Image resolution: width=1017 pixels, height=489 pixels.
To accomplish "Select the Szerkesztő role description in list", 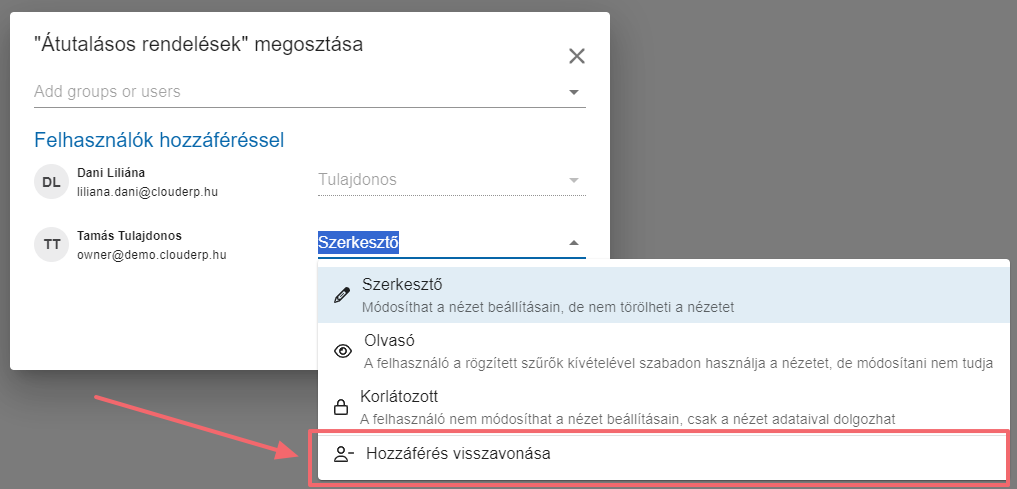I will click(548, 307).
